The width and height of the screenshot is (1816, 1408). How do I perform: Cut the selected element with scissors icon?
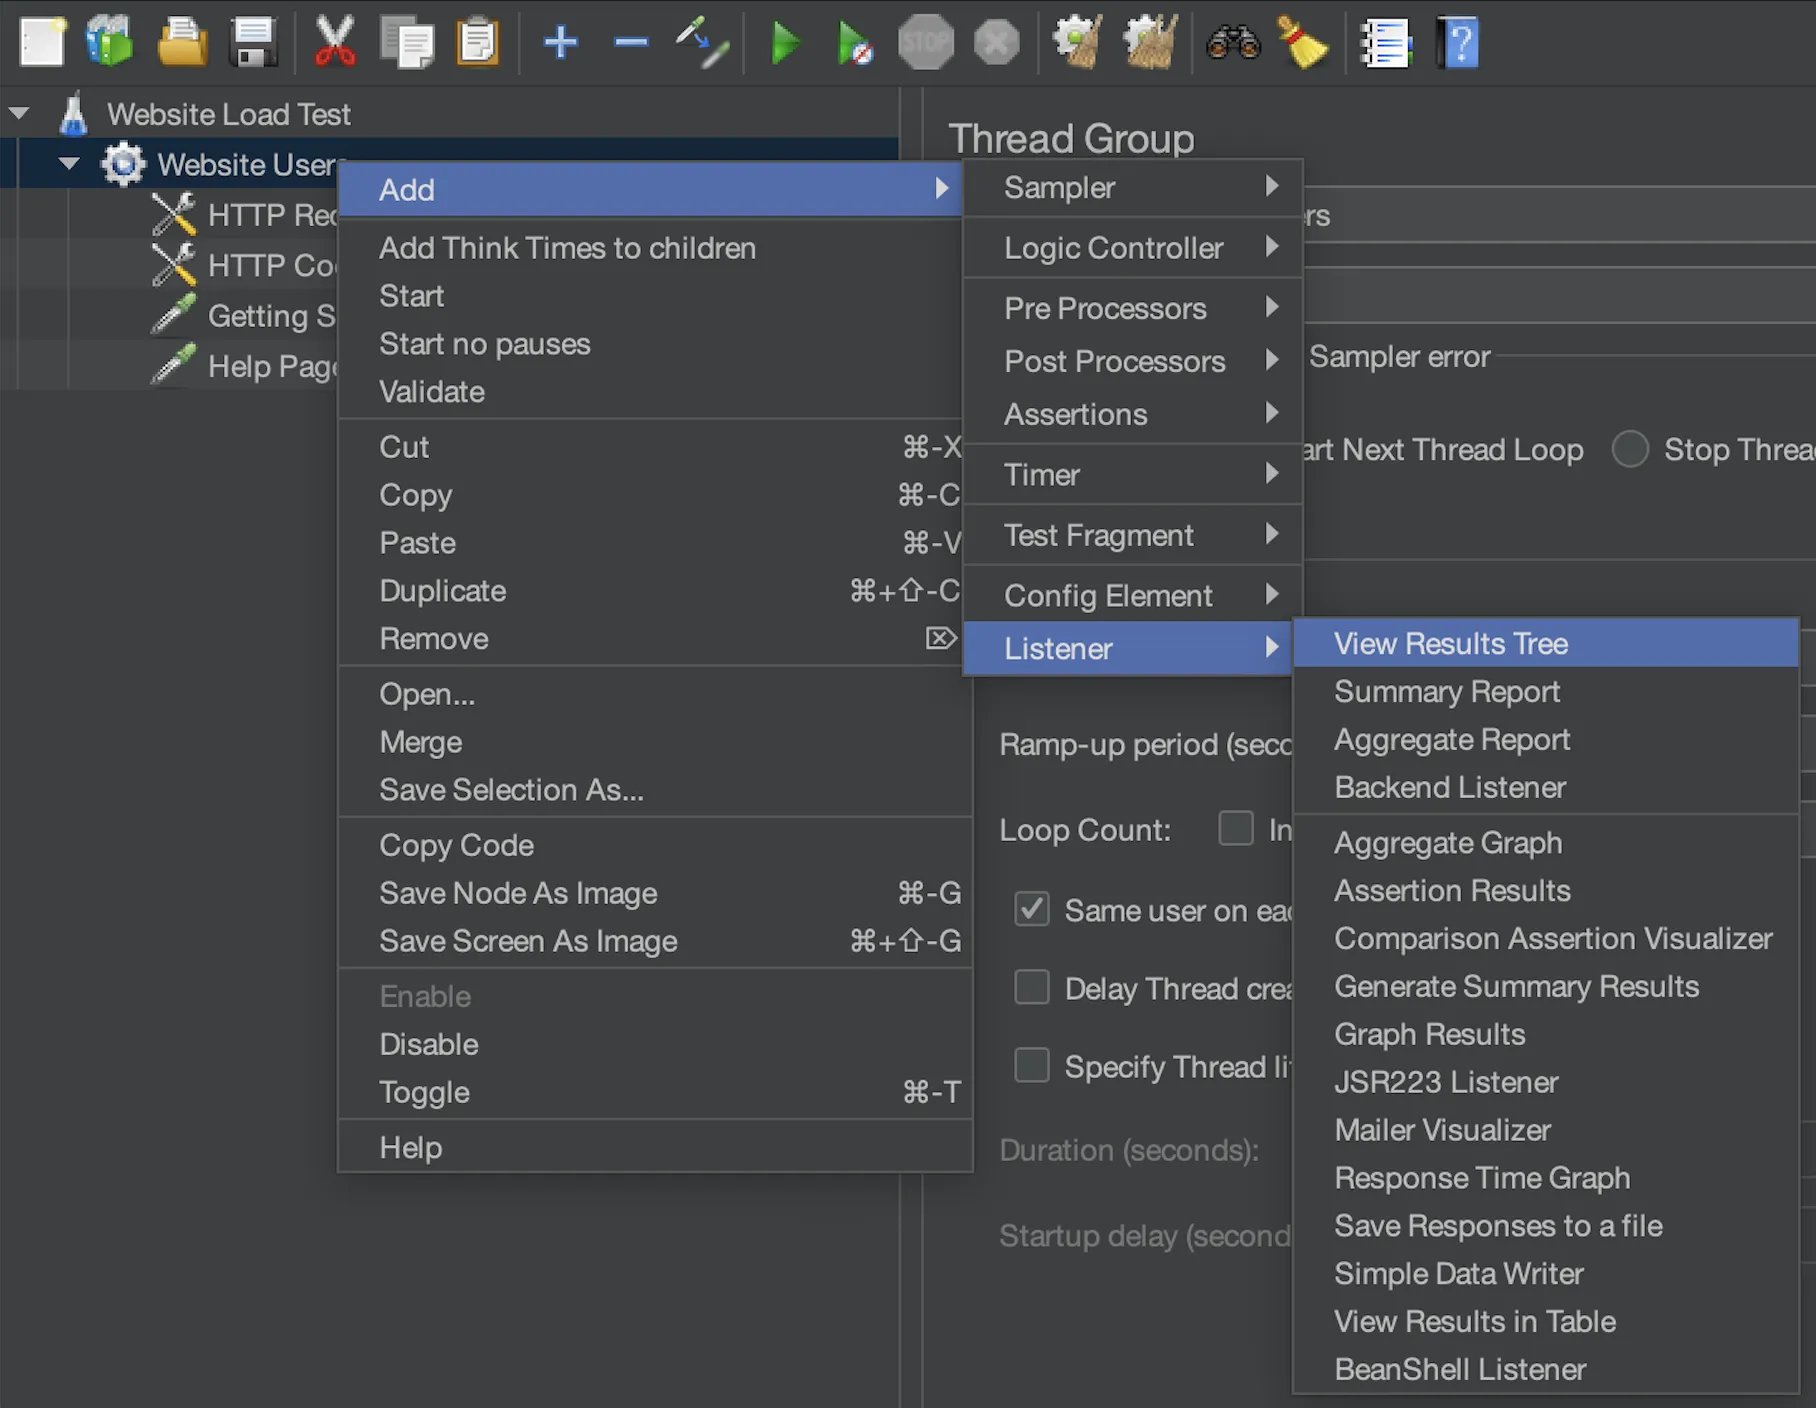337,42
